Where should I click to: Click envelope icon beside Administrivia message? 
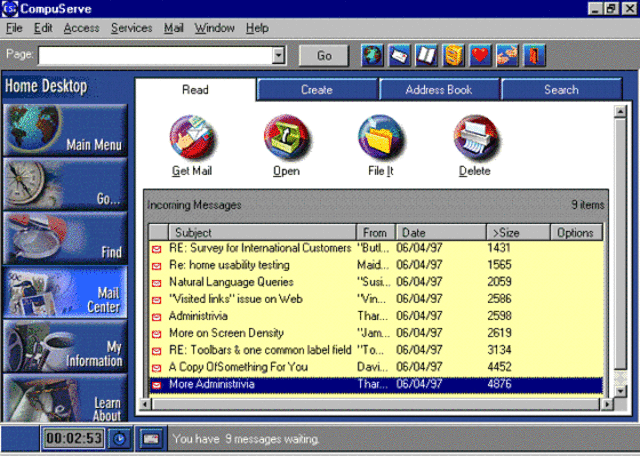pos(157,317)
